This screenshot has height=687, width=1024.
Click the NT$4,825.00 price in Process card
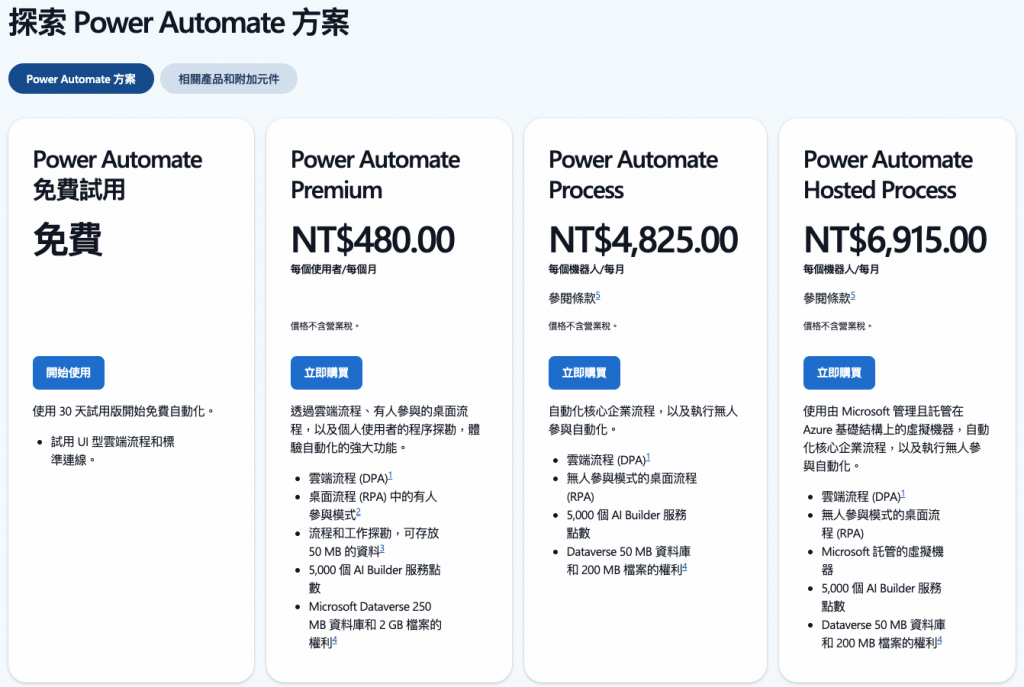pyautogui.click(x=643, y=239)
